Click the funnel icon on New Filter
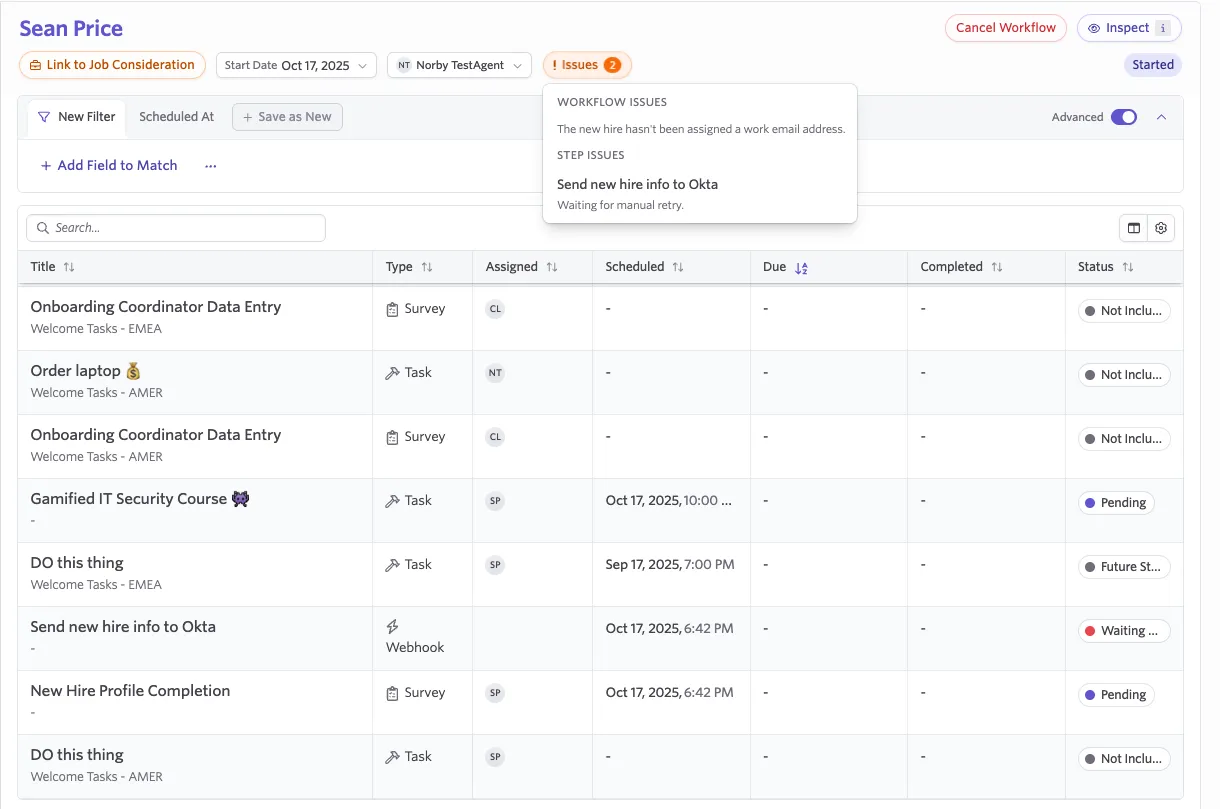This screenshot has width=1220, height=809. click(x=44, y=117)
